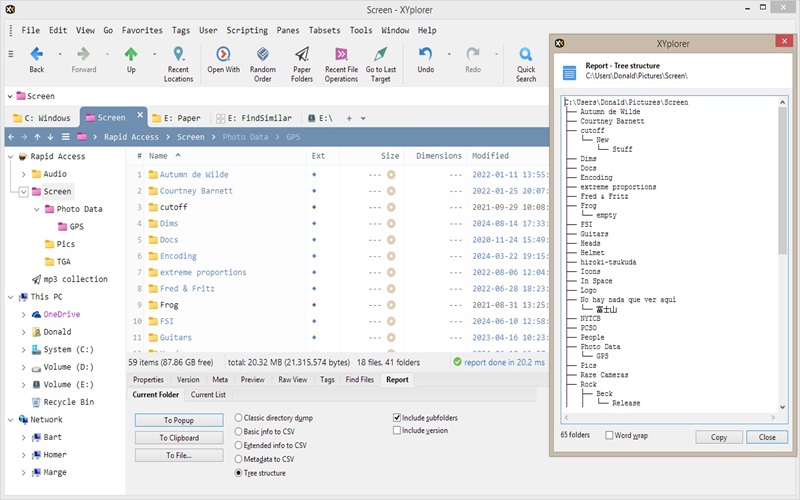Viewport: 800px width, 500px height.
Task: Click the To File... button
Action: coord(179,455)
